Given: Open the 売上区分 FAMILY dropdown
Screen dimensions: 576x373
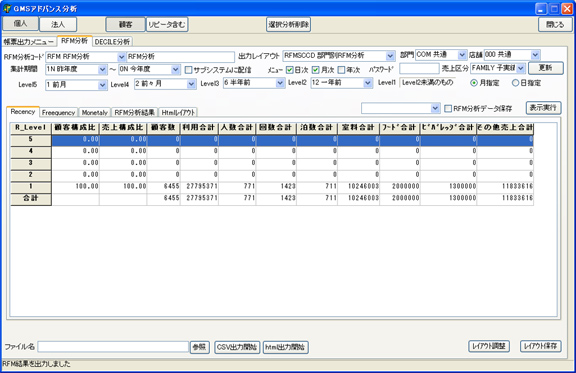Looking at the screenshot, I should [521, 68].
